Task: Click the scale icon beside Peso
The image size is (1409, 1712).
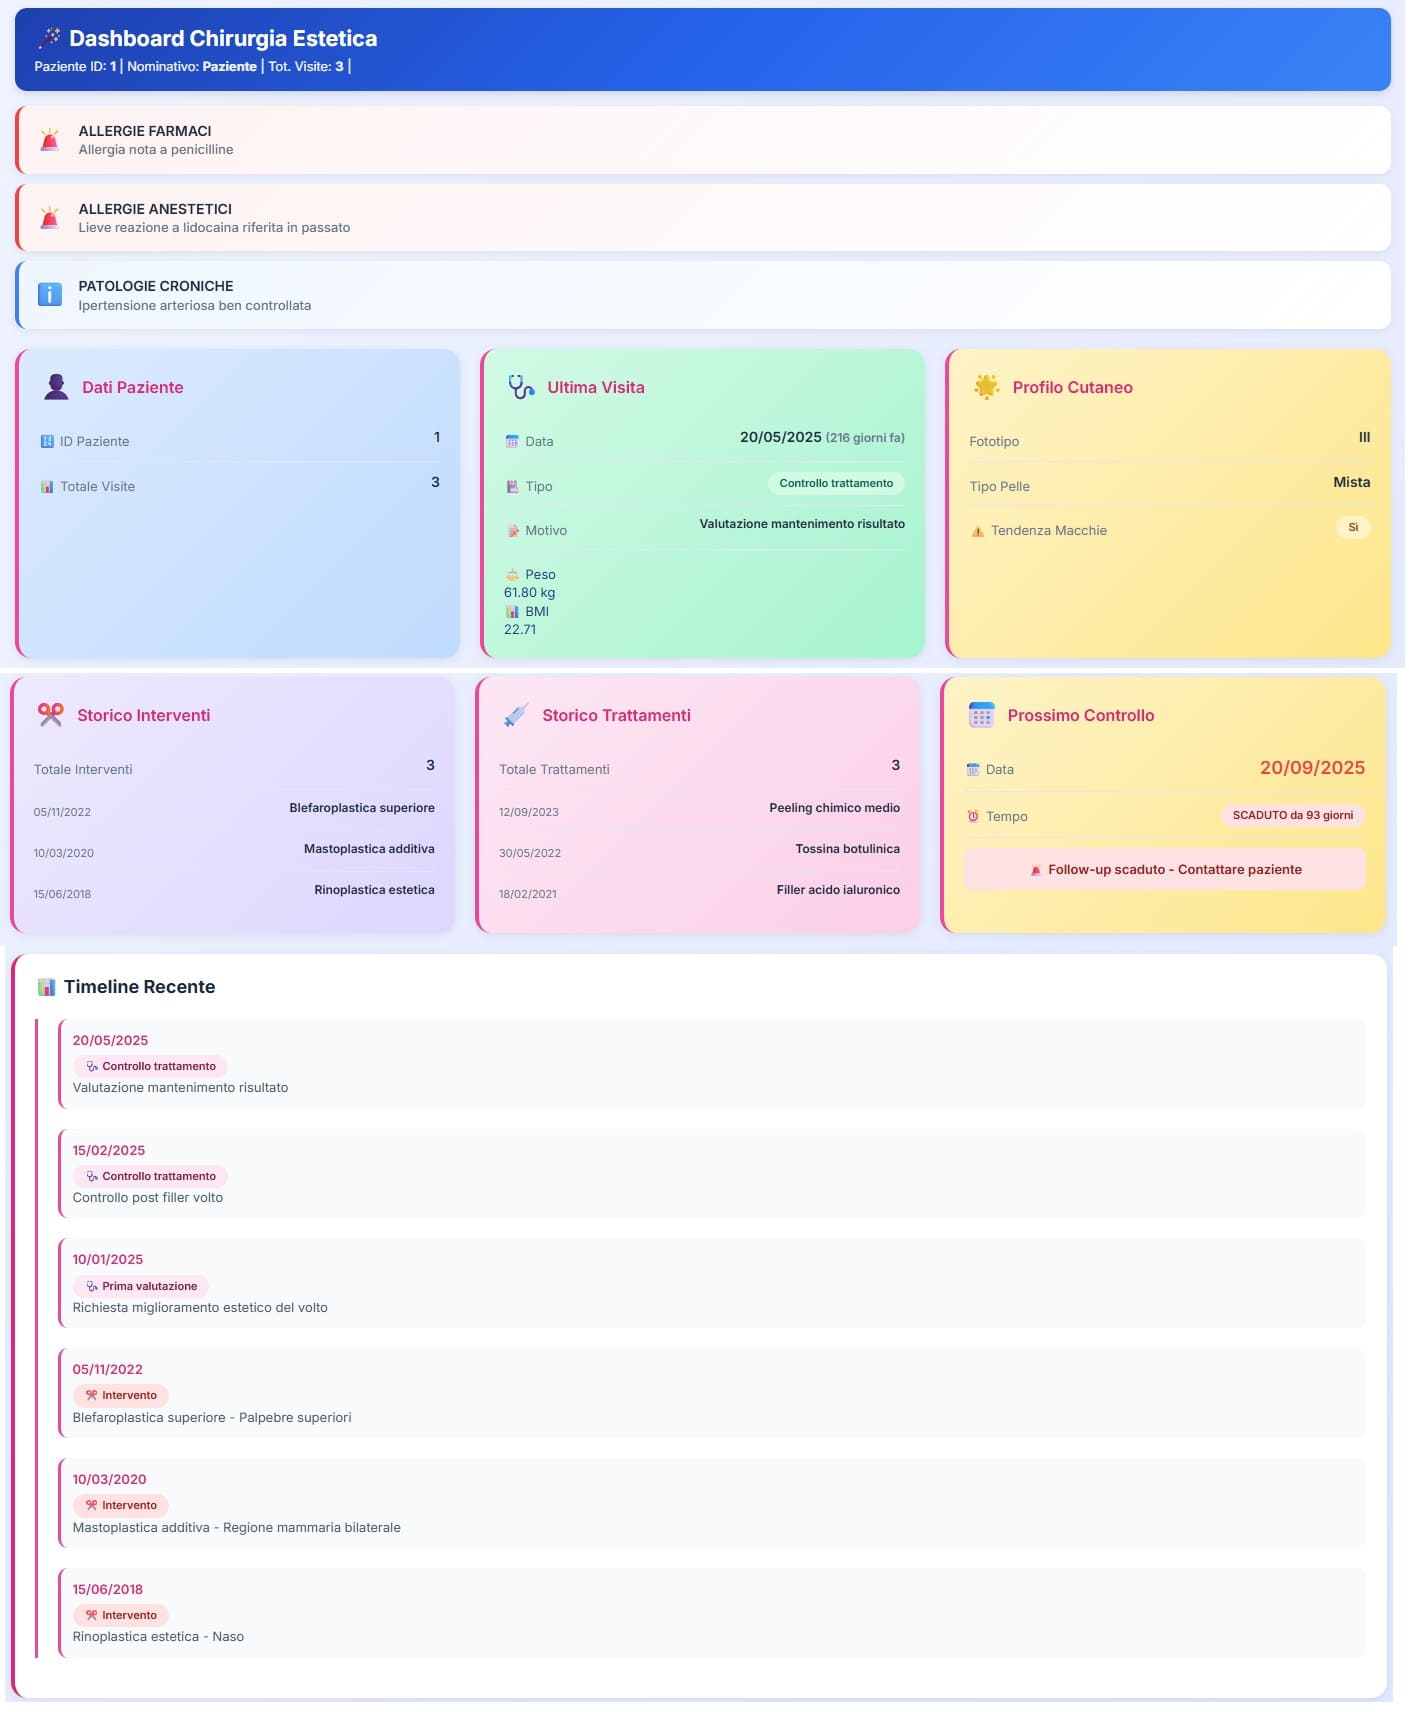Action: pos(513,575)
